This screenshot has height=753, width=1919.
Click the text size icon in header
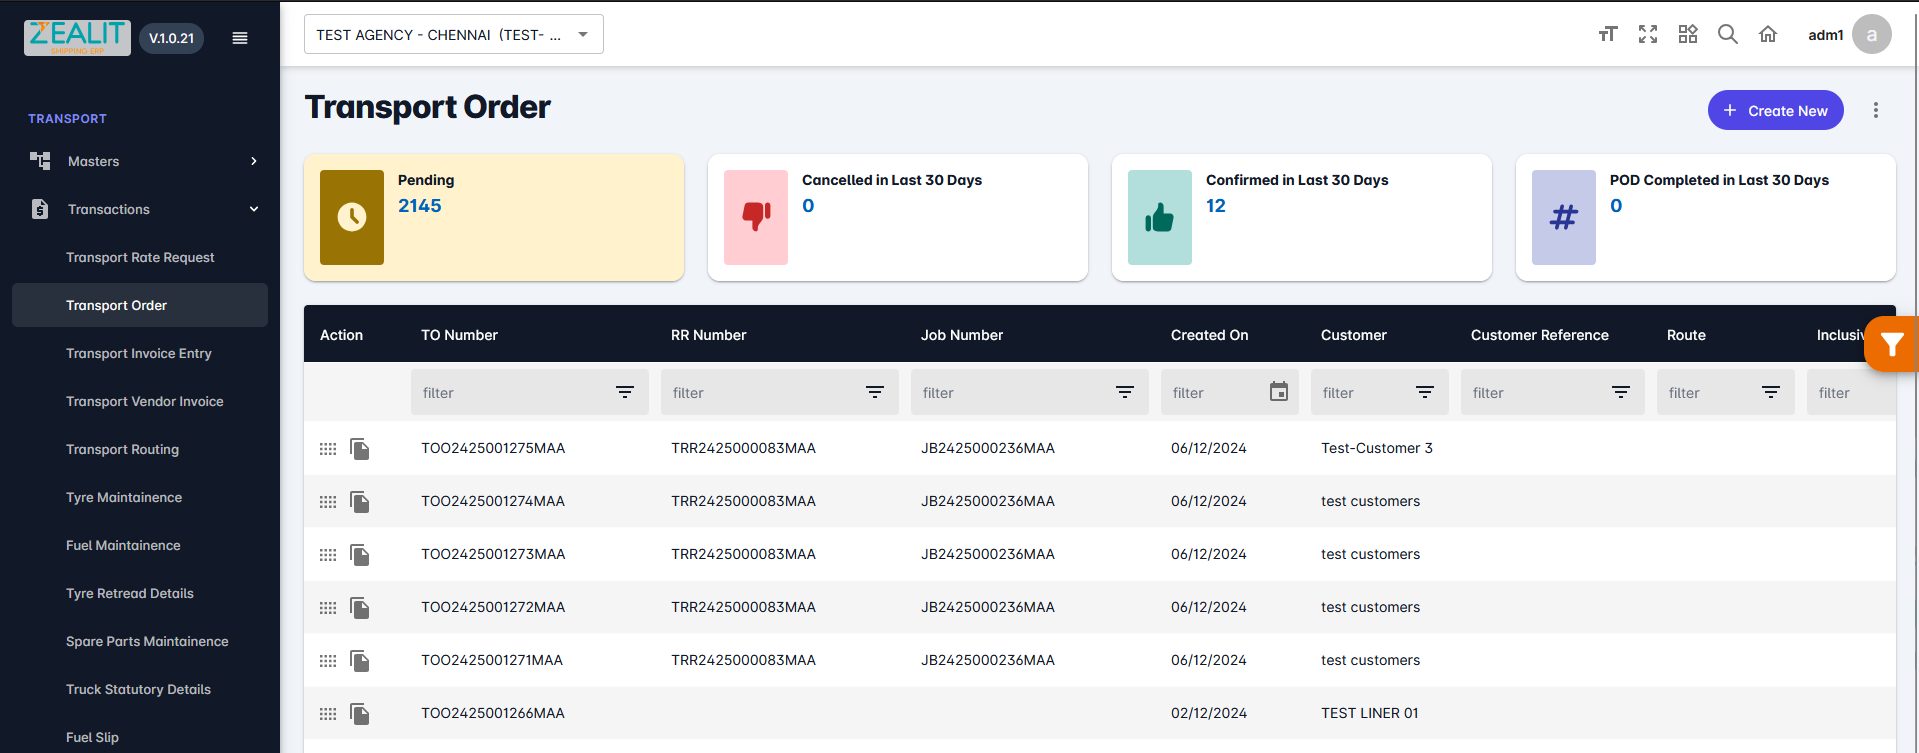click(1607, 35)
